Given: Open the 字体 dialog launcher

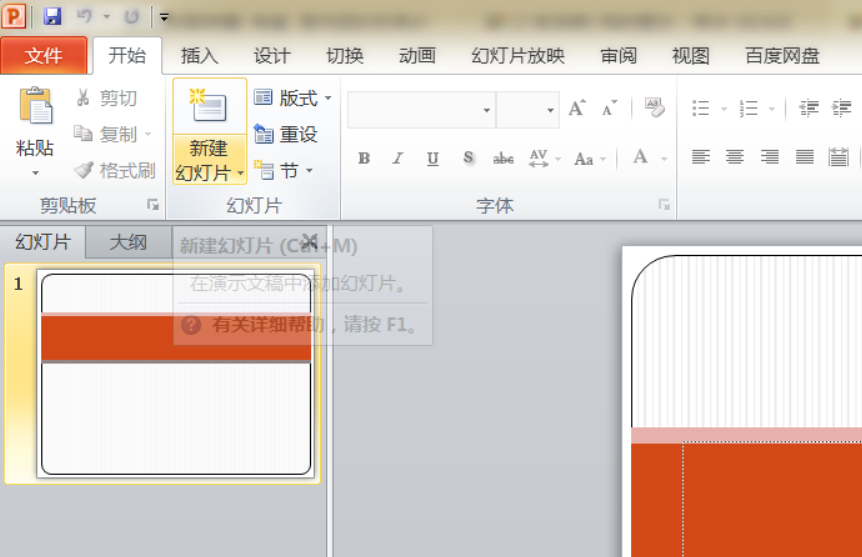Looking at the screenshot, I should [664, 205].
